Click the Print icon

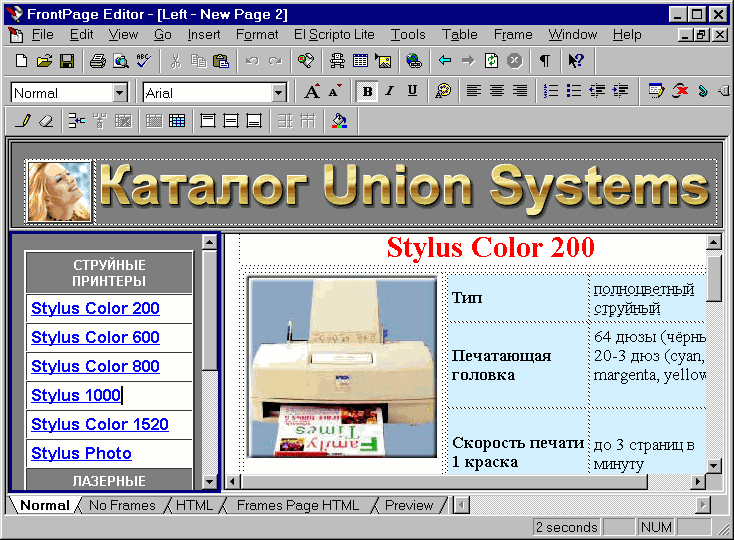point(98,61)
